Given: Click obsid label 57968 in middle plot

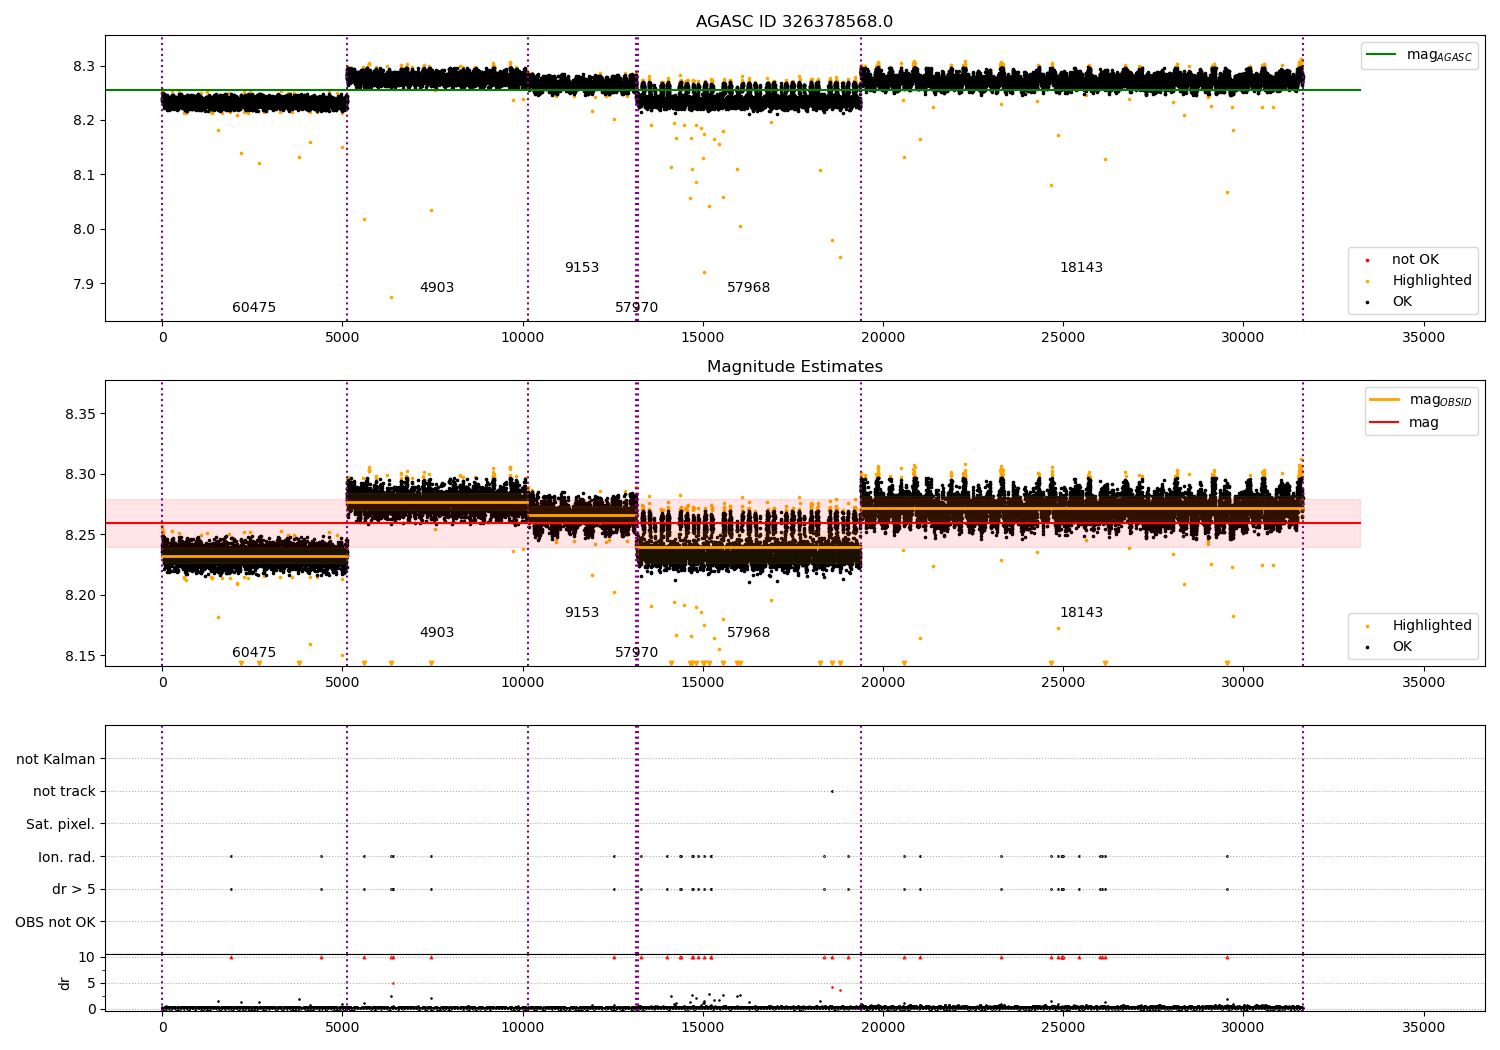Looking at the screenshot, I should coord(749,633).
